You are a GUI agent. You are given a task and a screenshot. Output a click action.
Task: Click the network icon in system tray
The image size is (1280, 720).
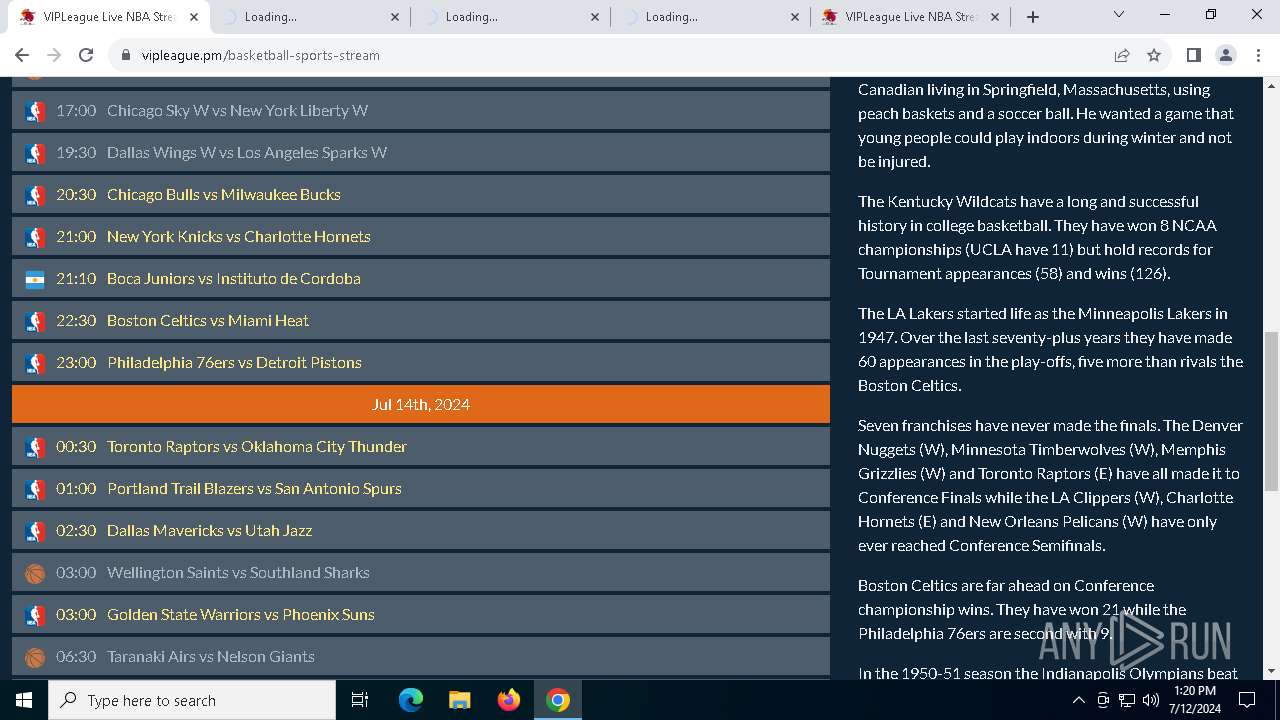pyautogui.click(x=1127, y=700)
